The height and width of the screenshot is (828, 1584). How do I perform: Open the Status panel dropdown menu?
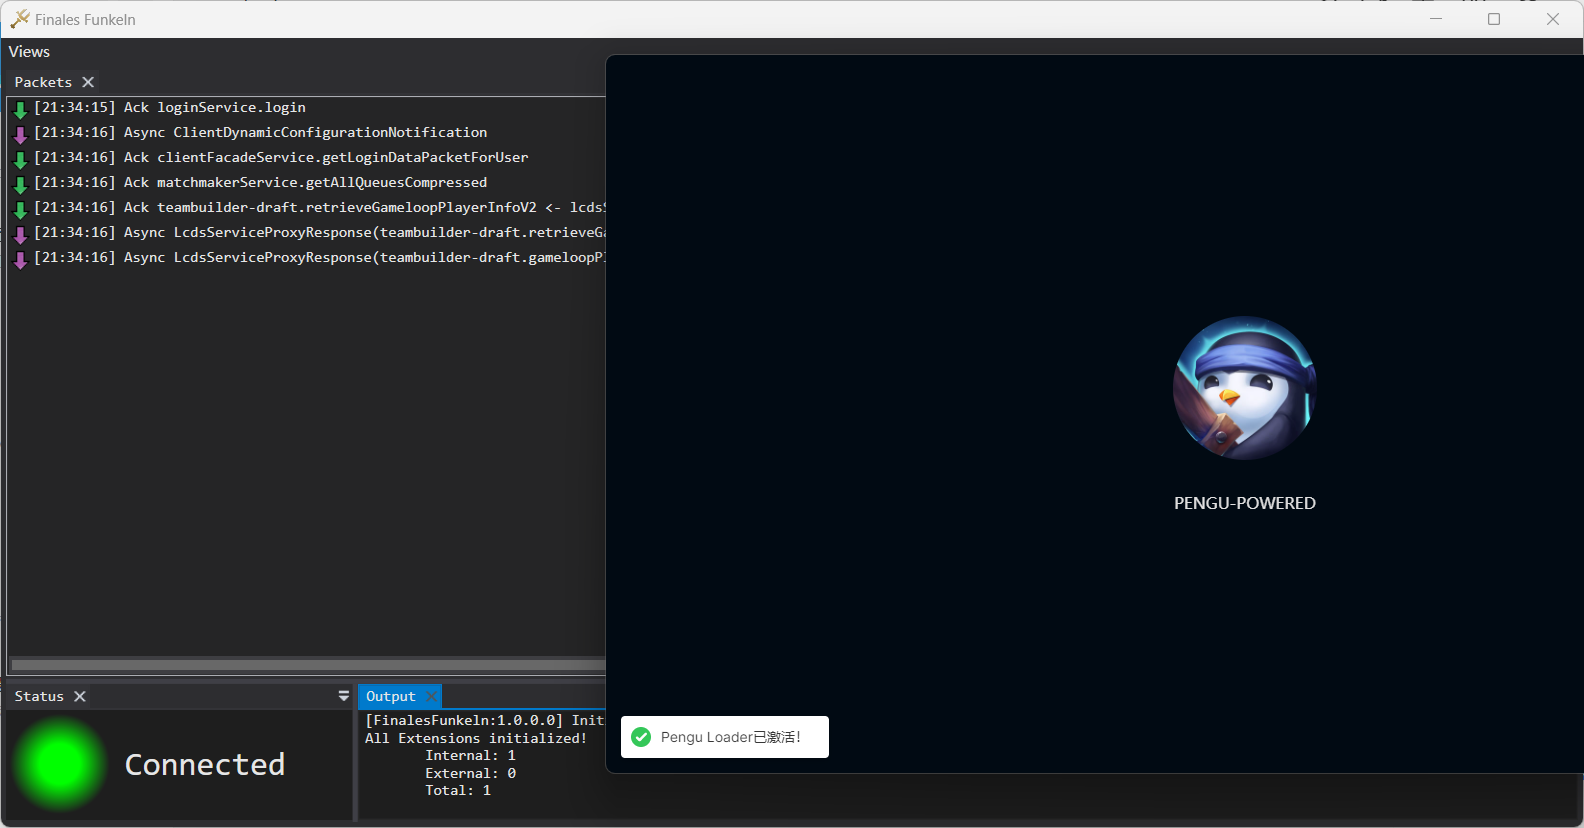click(x=344, y=696)
